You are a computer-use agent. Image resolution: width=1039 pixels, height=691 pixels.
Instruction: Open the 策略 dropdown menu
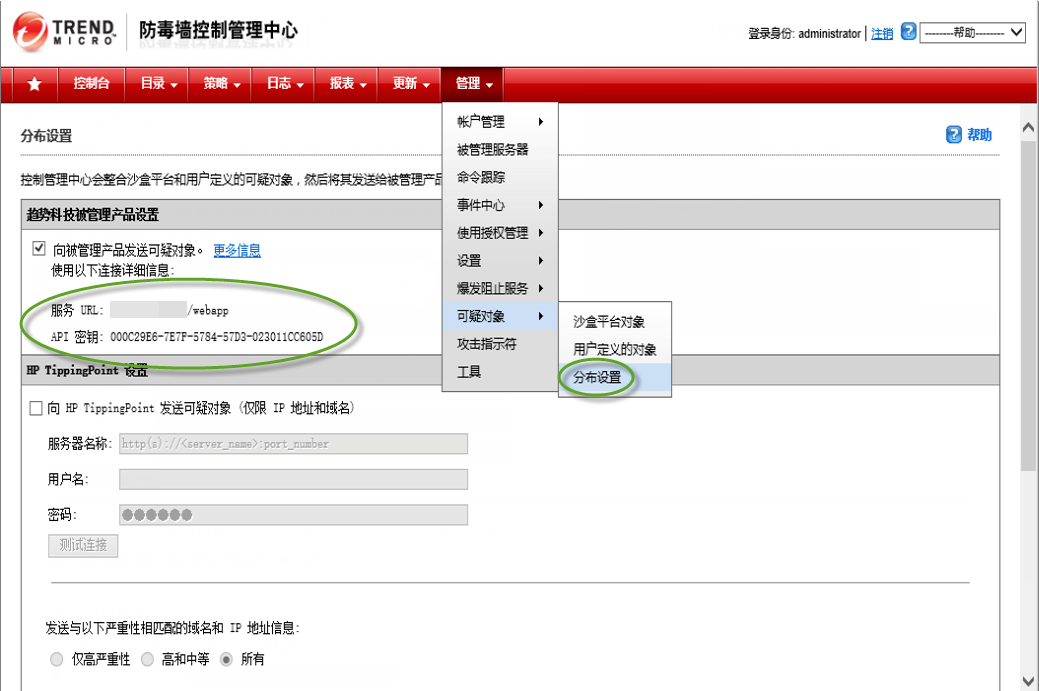tap(222, 84)
